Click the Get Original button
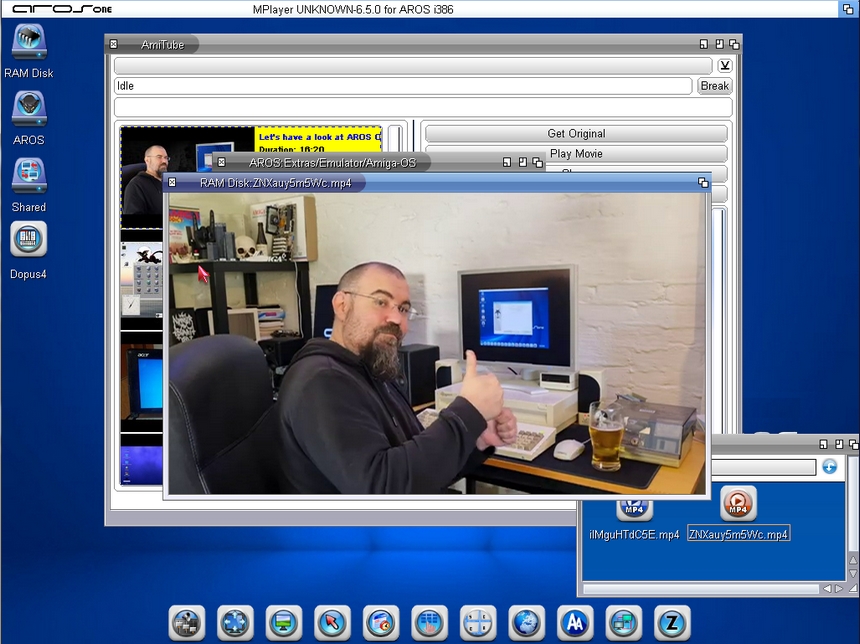 (x=576, y=134)
